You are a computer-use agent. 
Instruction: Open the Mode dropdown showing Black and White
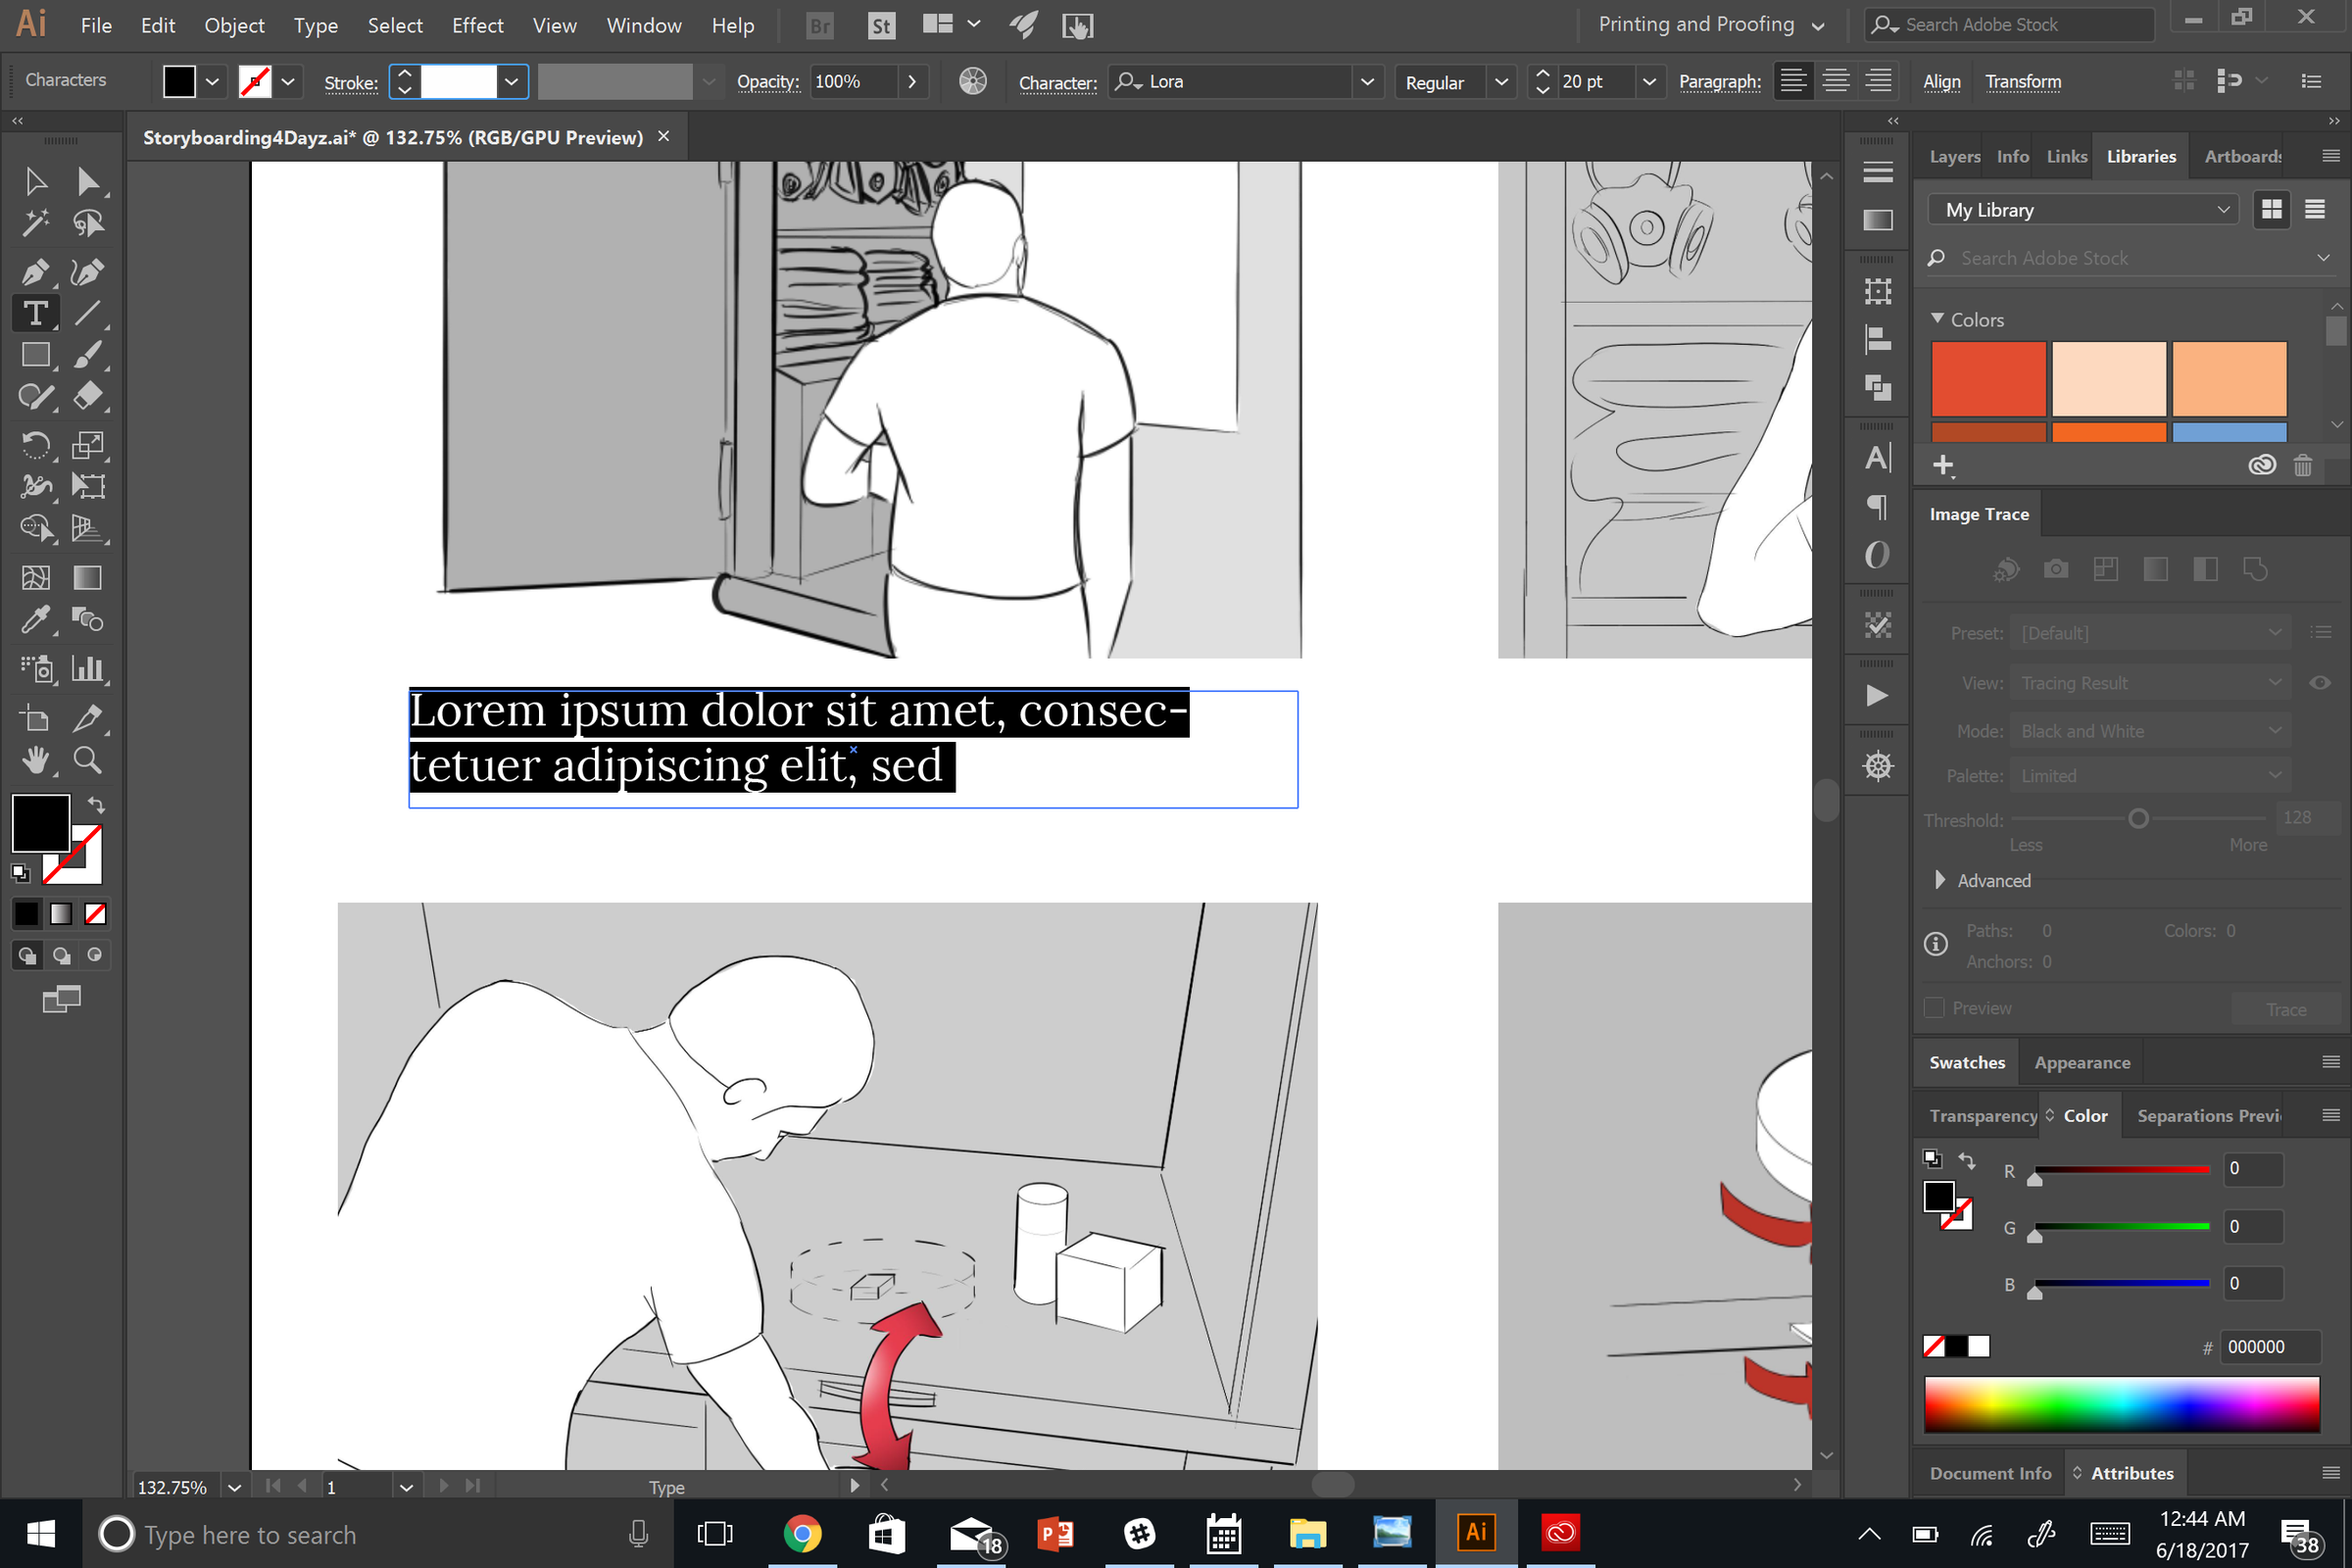pos(2150,731)
